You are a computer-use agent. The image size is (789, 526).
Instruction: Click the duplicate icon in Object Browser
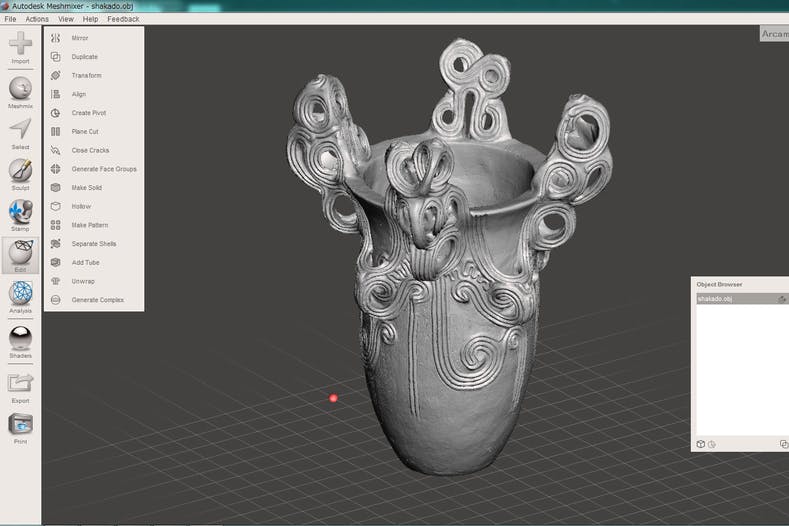click(783, 444)
